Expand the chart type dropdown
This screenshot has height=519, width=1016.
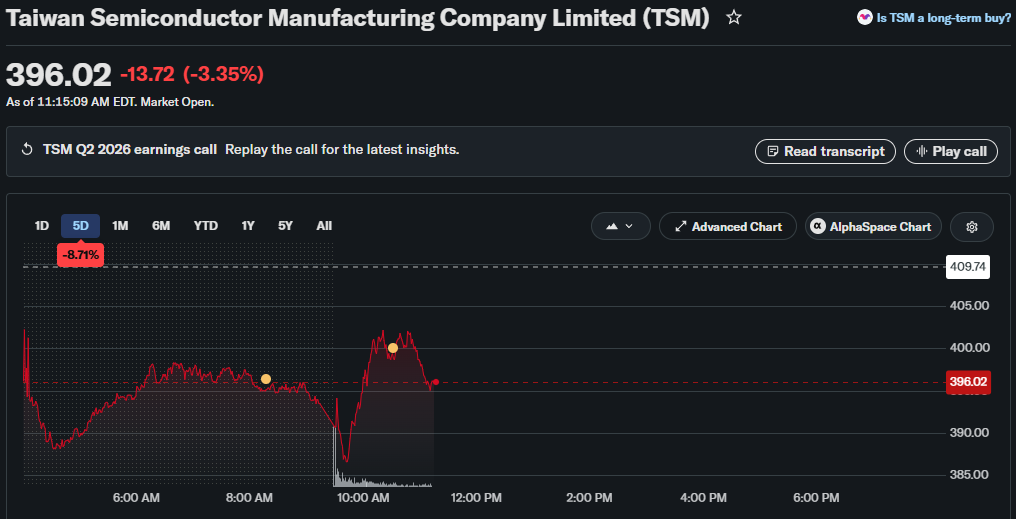point(620,227)
